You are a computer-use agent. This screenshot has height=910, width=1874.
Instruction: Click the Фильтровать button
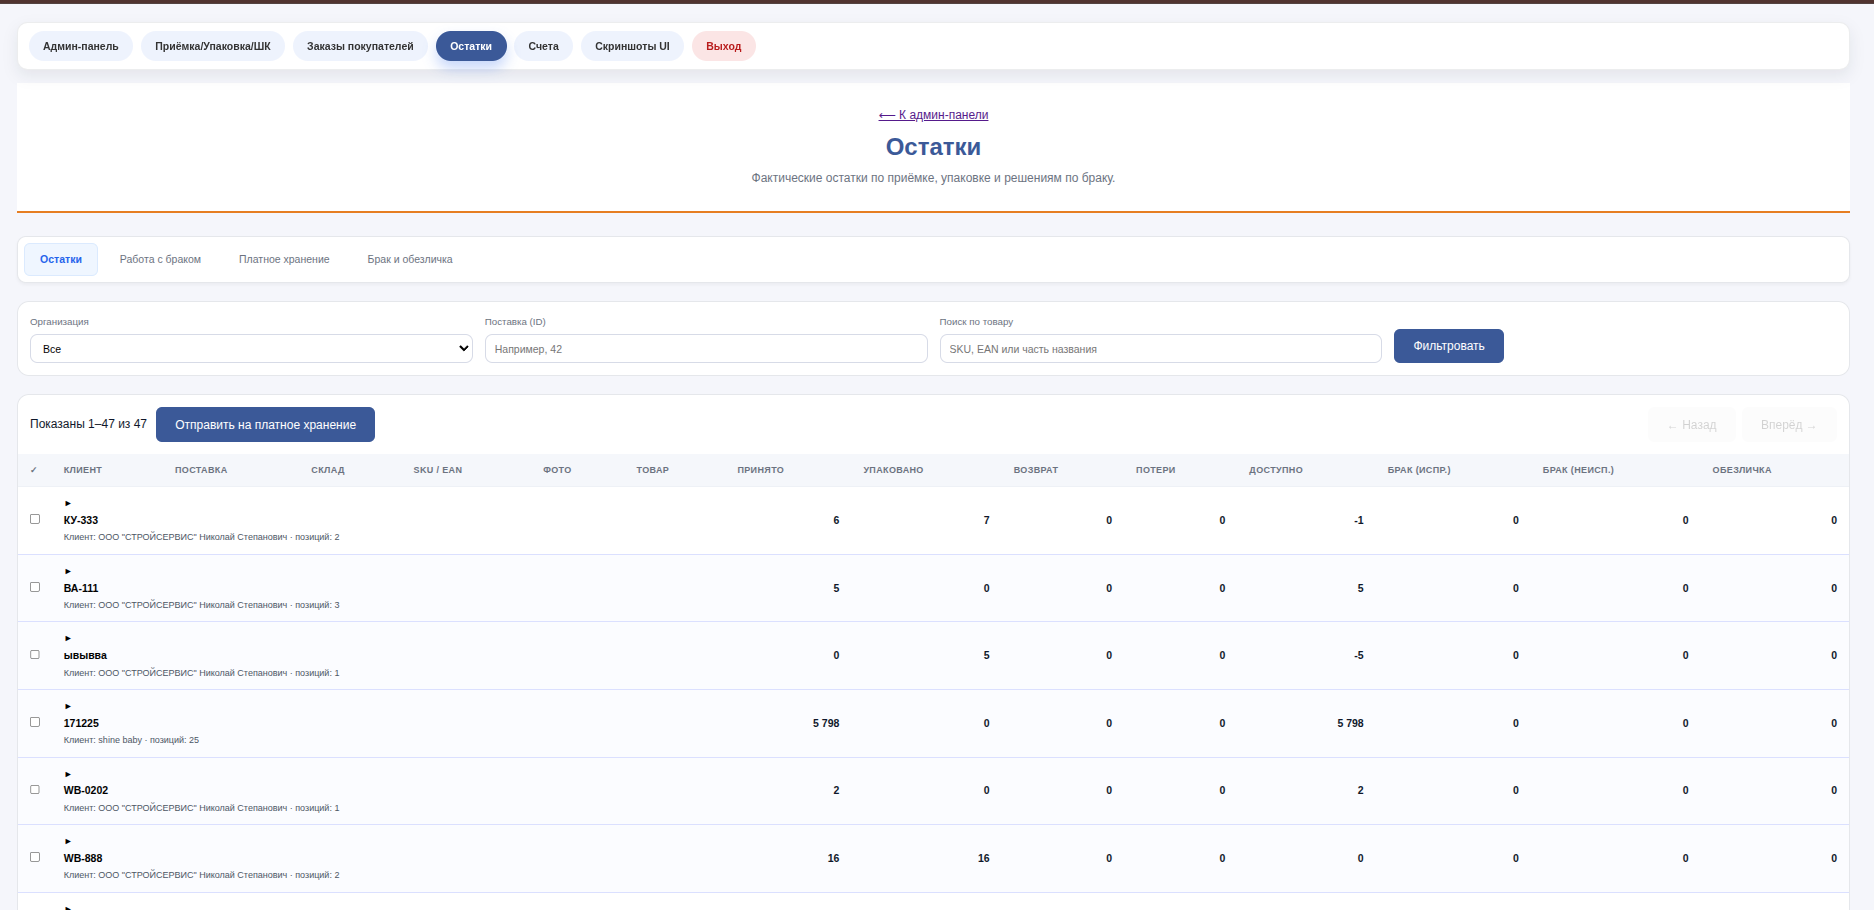coord(1448,346)
